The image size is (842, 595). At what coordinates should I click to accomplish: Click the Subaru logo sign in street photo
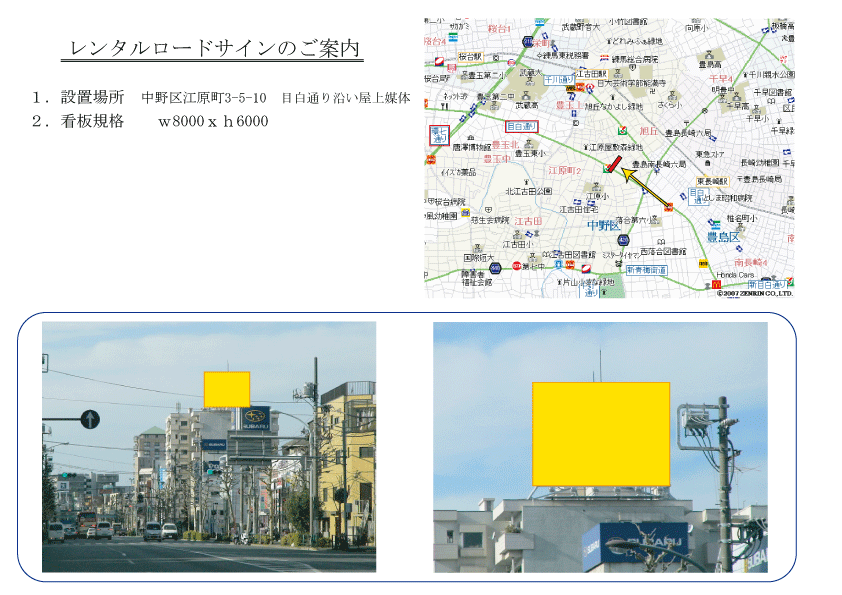[255, 418]
